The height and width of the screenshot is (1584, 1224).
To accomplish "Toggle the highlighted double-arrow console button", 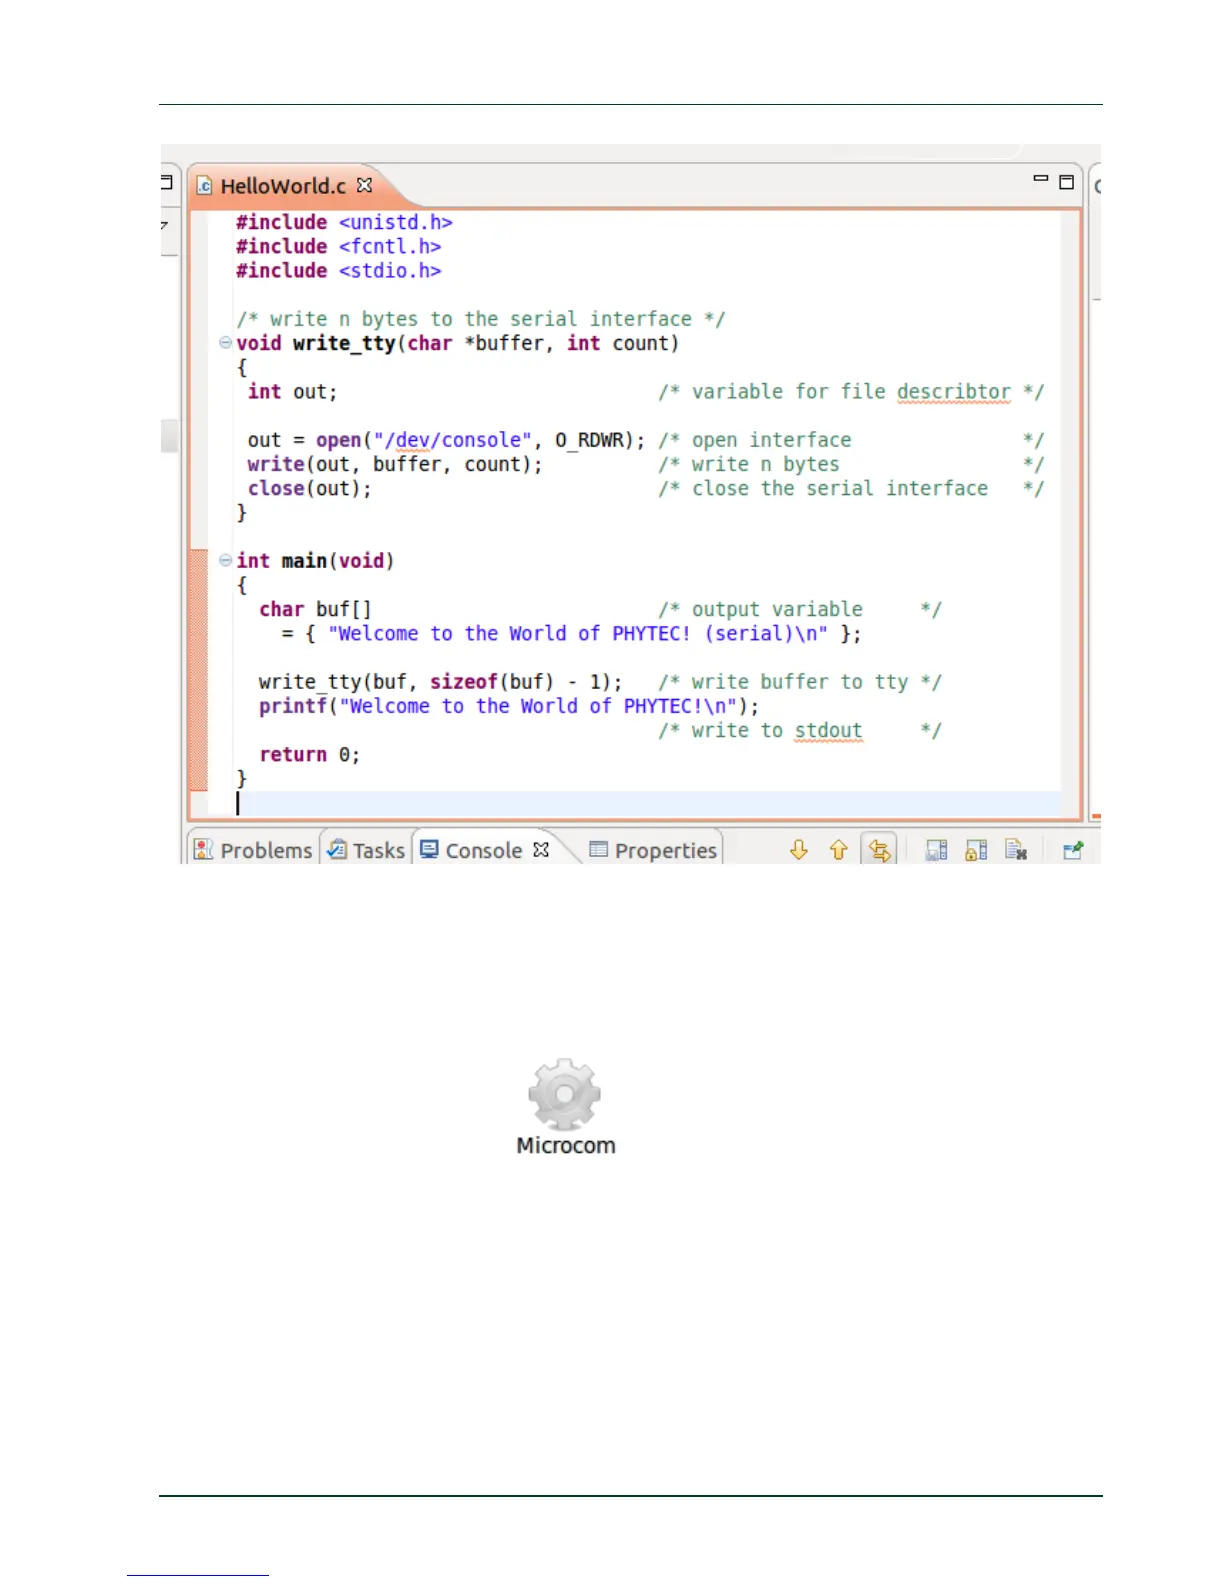I will pyautogui.click(x=879, y=850).
